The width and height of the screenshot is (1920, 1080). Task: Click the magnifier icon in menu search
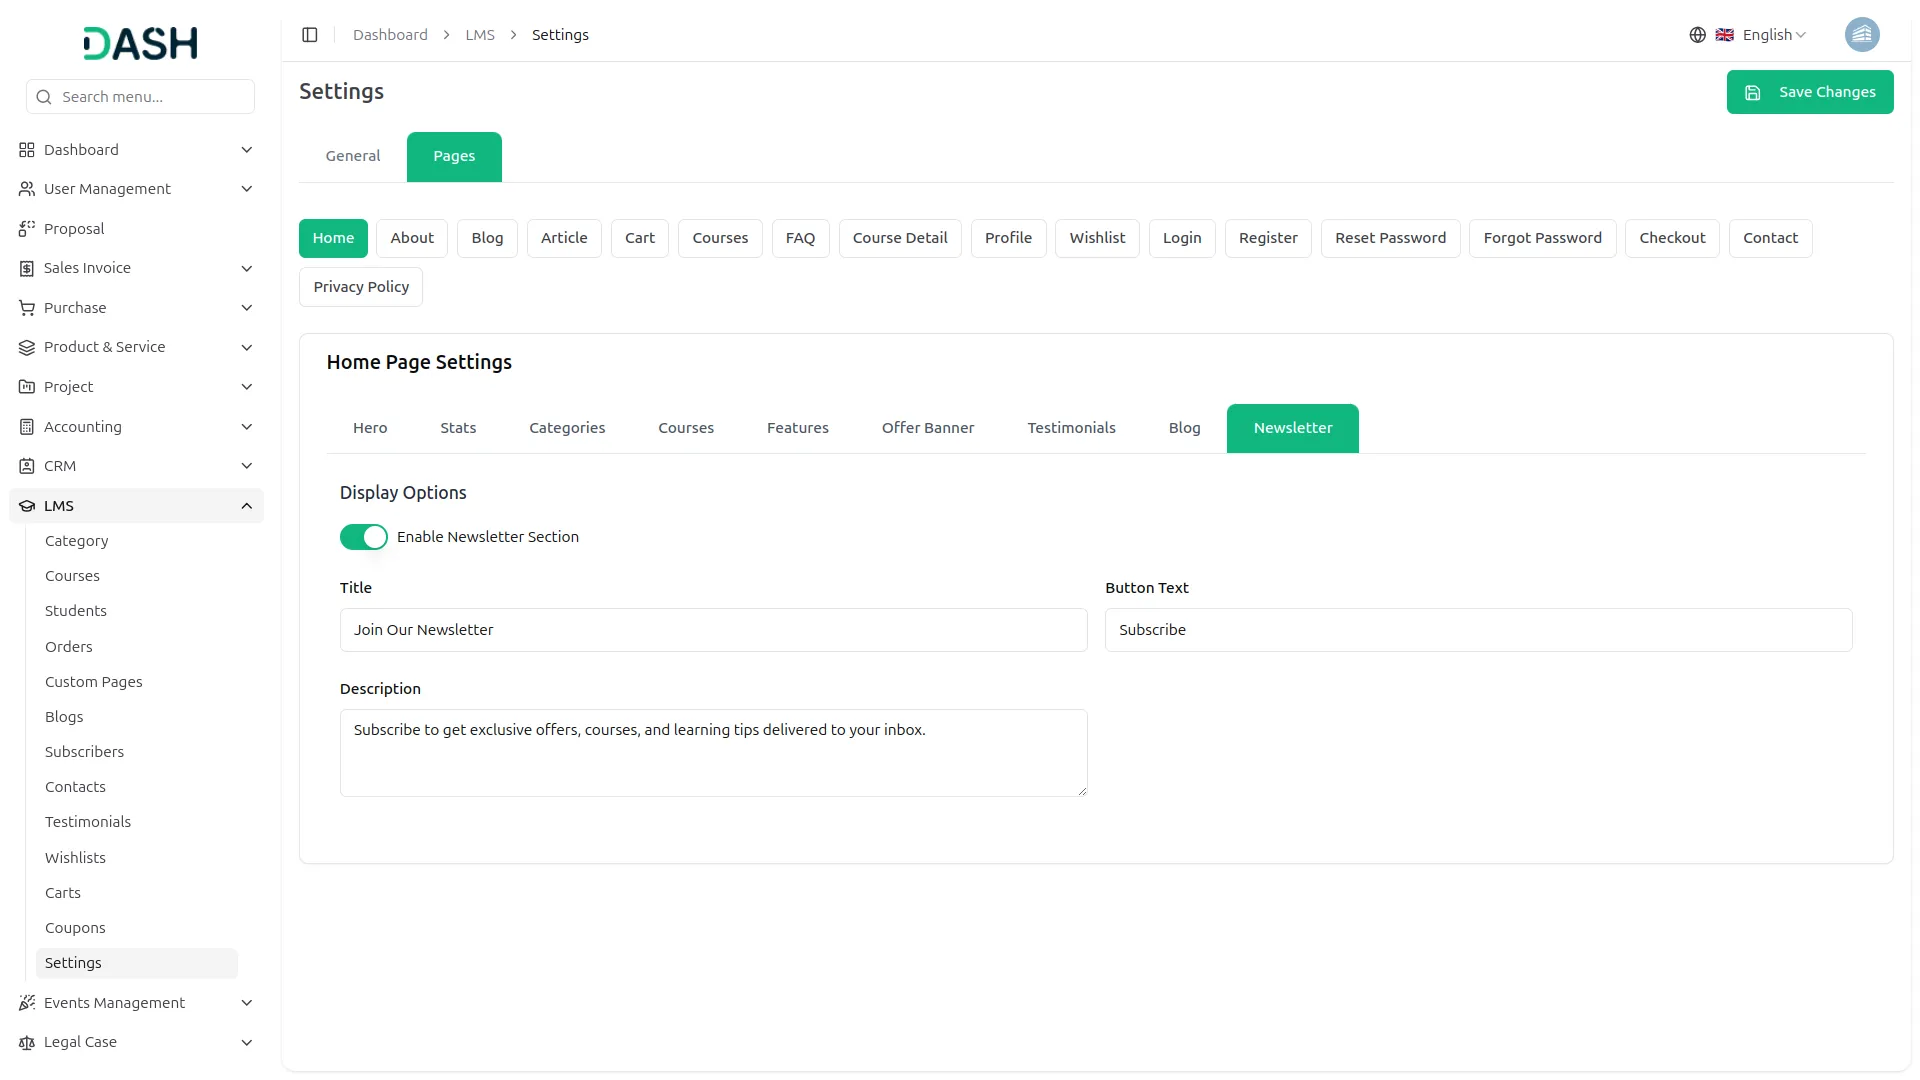(x=44, y=97)
